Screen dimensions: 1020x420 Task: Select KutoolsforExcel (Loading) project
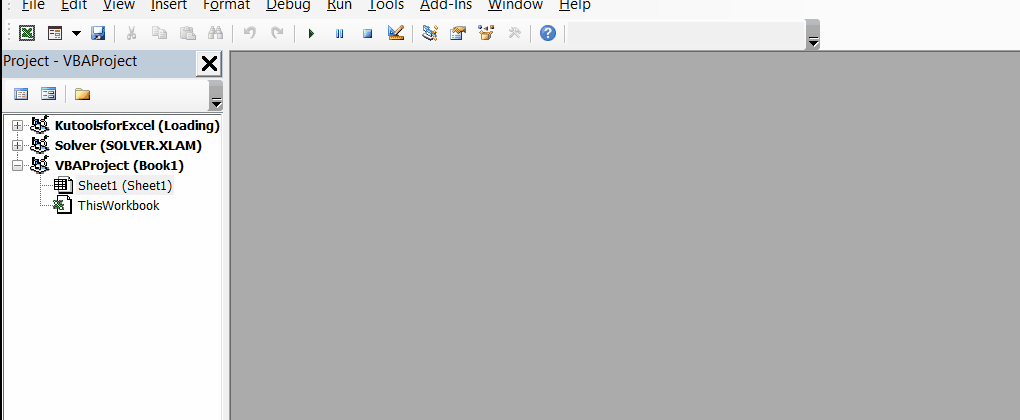tap(137, 125)
